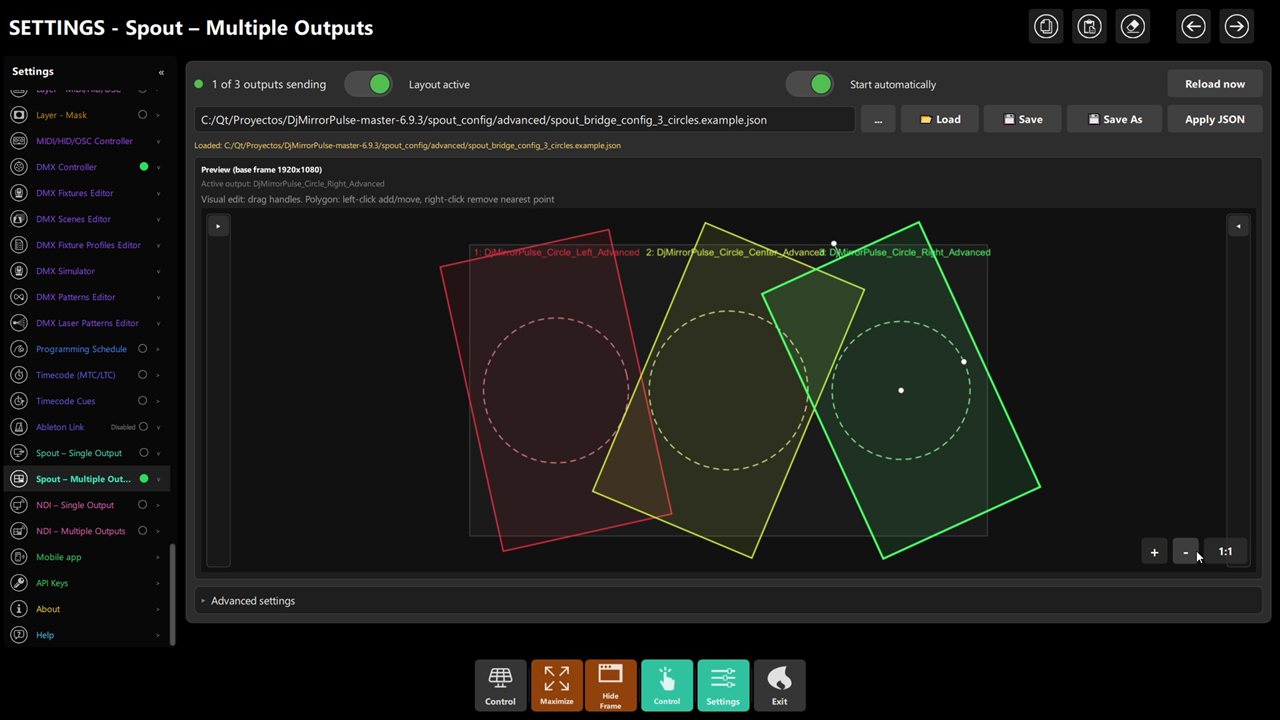The height and width of the screenshot is (720, 1280).
Task: Click the Reload now button
Action: tap(1215, 84)
